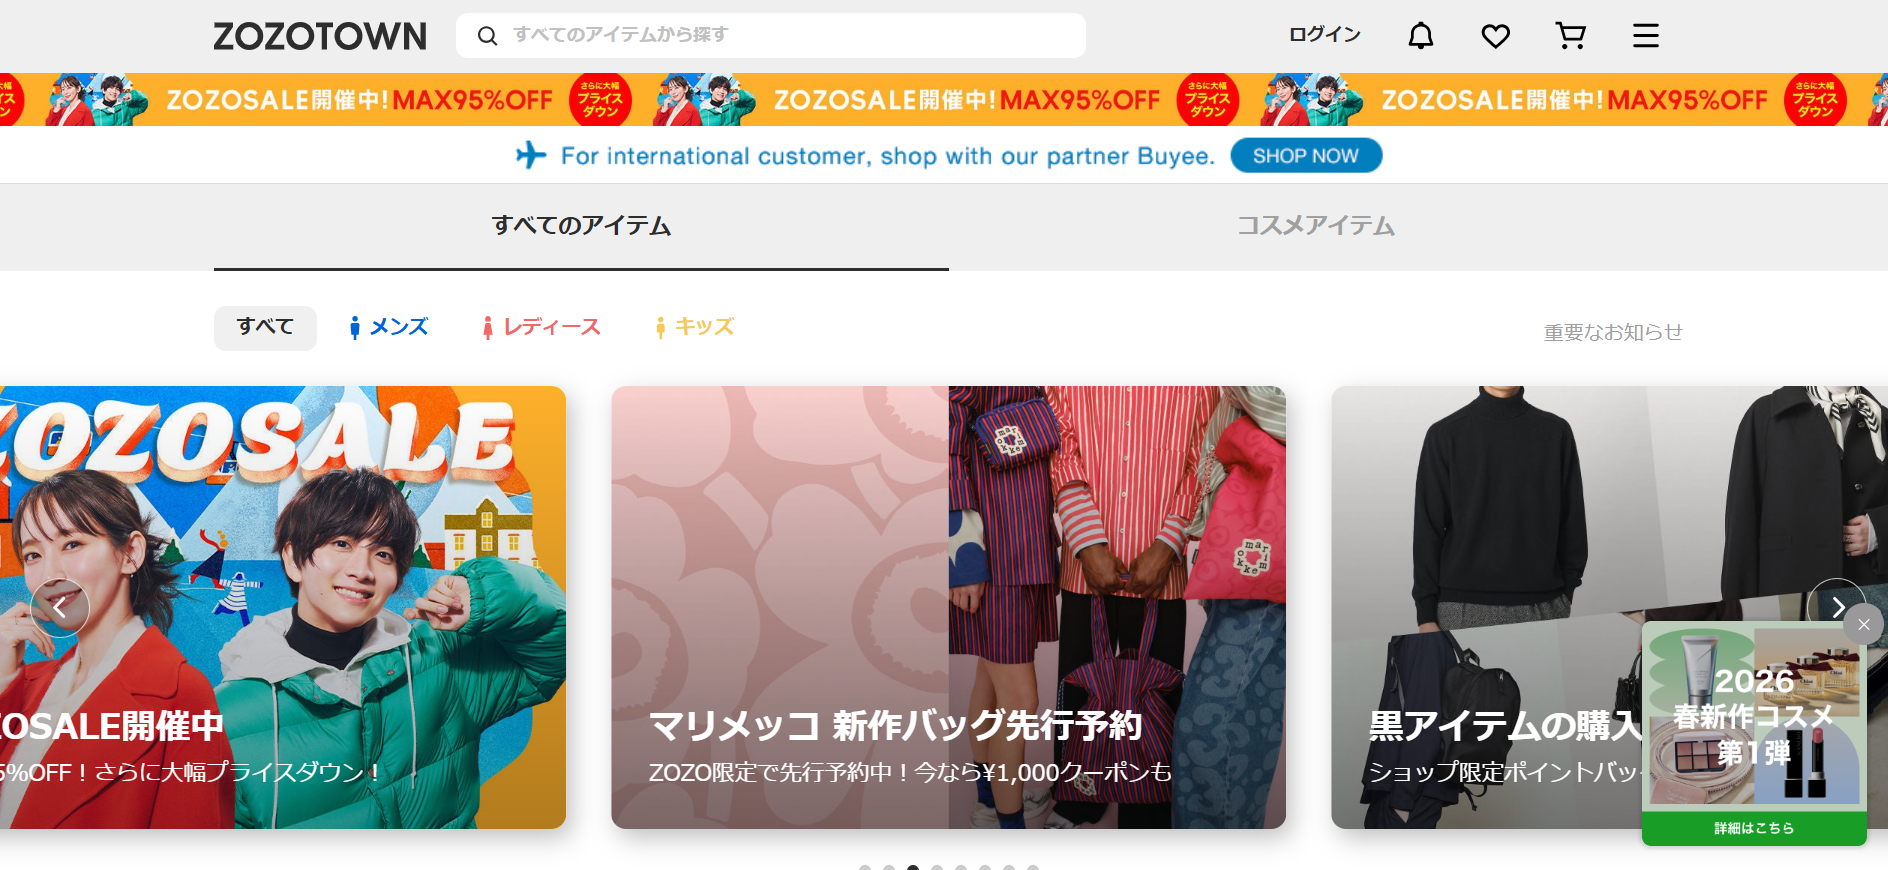
Task: Switch to the コスメアイテム tab
Action: click(x=1316, y=226)
